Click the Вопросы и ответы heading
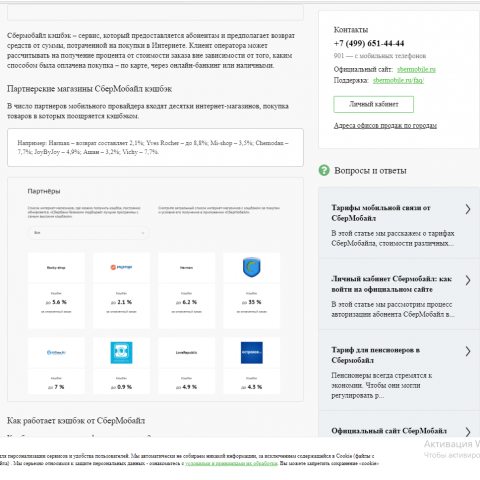Viewport: 480px width, 480px height. pos(370,171)
